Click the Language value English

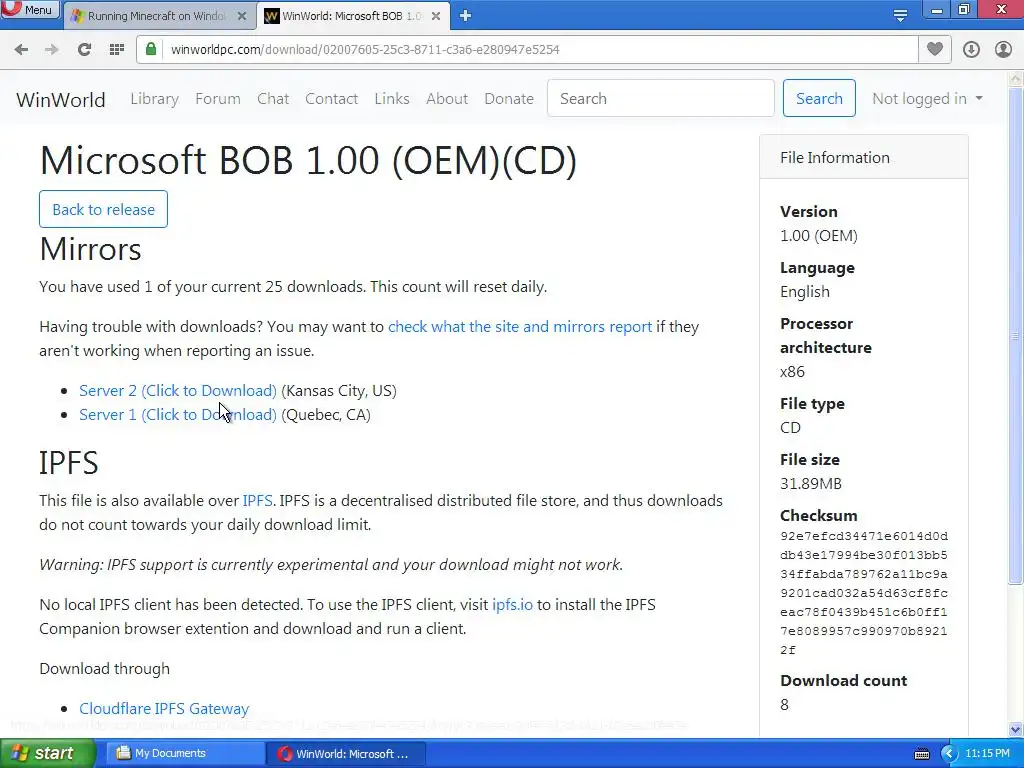pyautogui.click(x=805, y=292)
